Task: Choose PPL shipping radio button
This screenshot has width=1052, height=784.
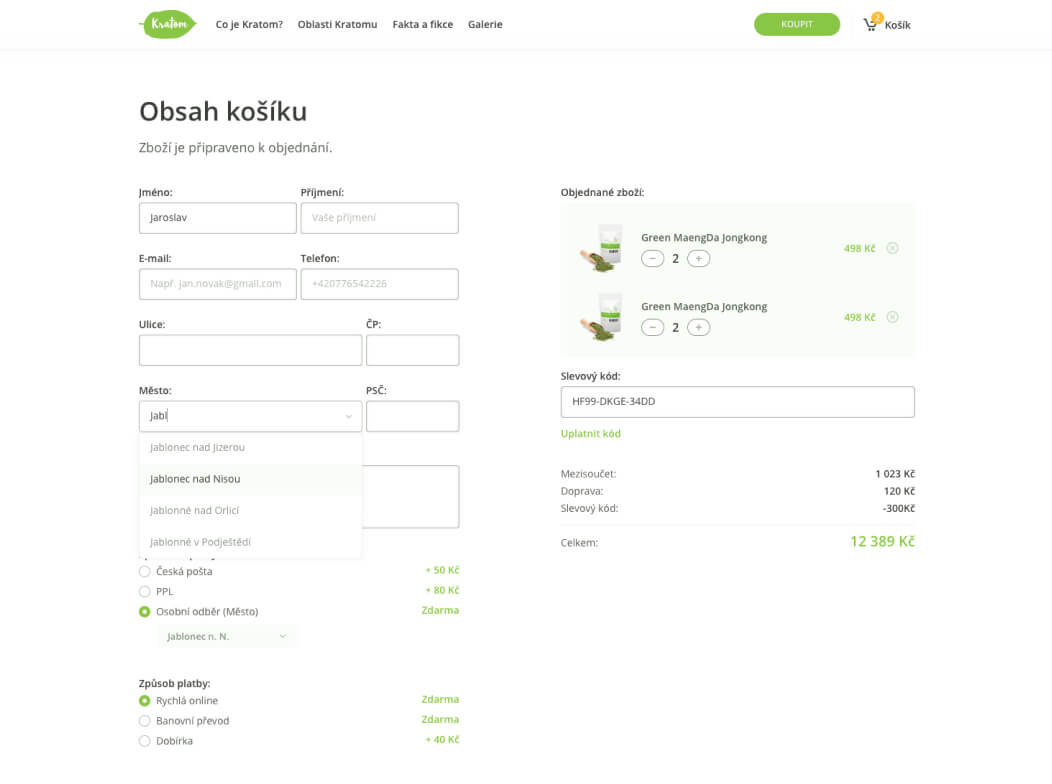Action: [145, 591]
